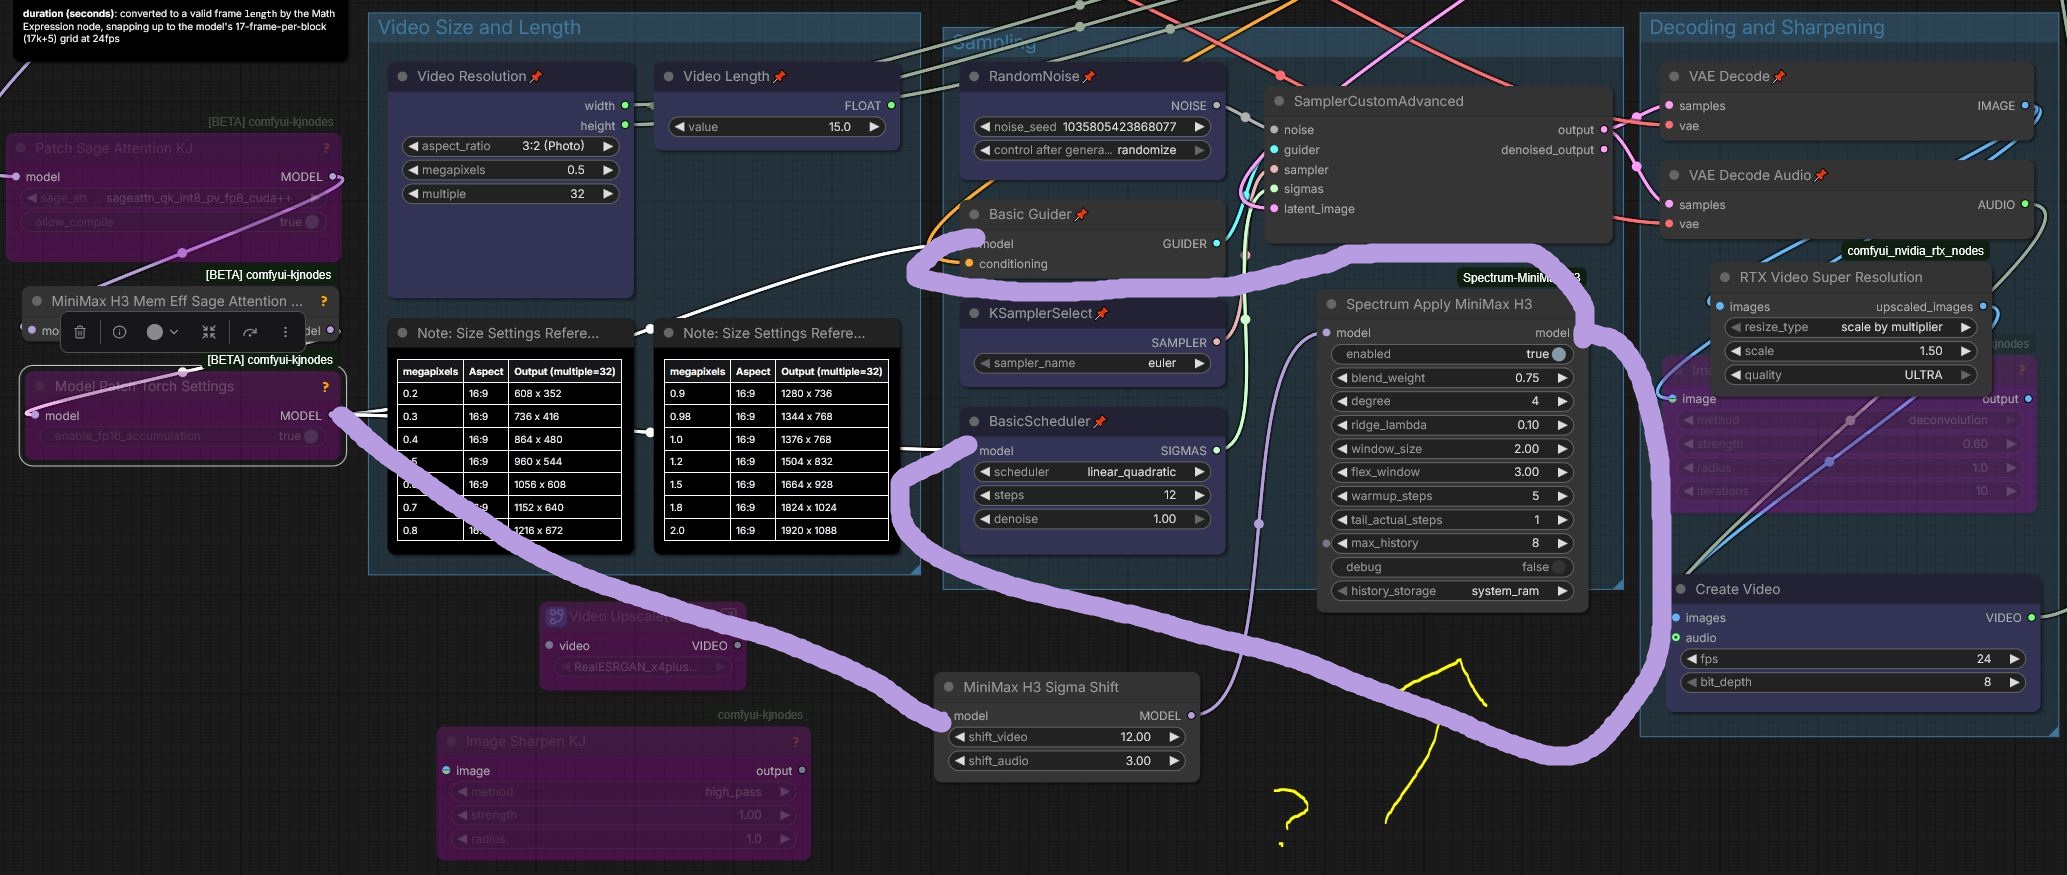Open help for MiniMax H3 Mem Eff node
This screenshot has height=875, width=2067.
(x=324, y=301)
